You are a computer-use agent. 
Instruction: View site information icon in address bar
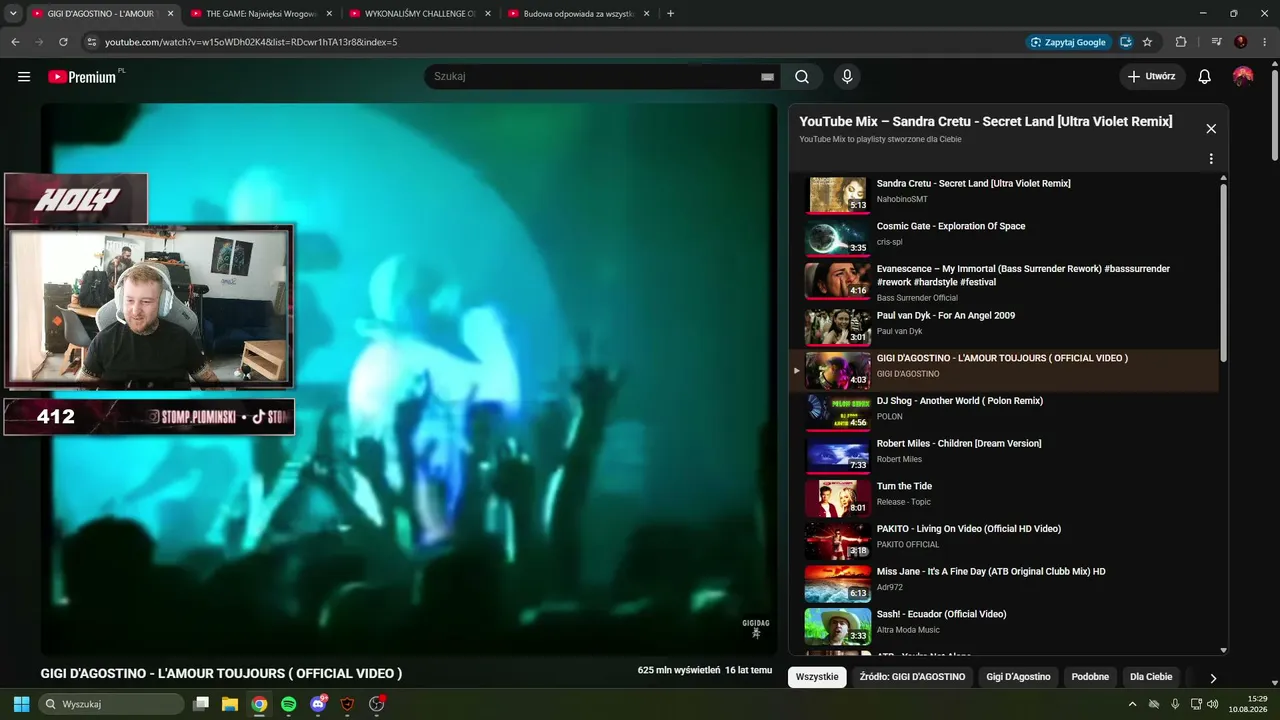[x=91, y=42]
